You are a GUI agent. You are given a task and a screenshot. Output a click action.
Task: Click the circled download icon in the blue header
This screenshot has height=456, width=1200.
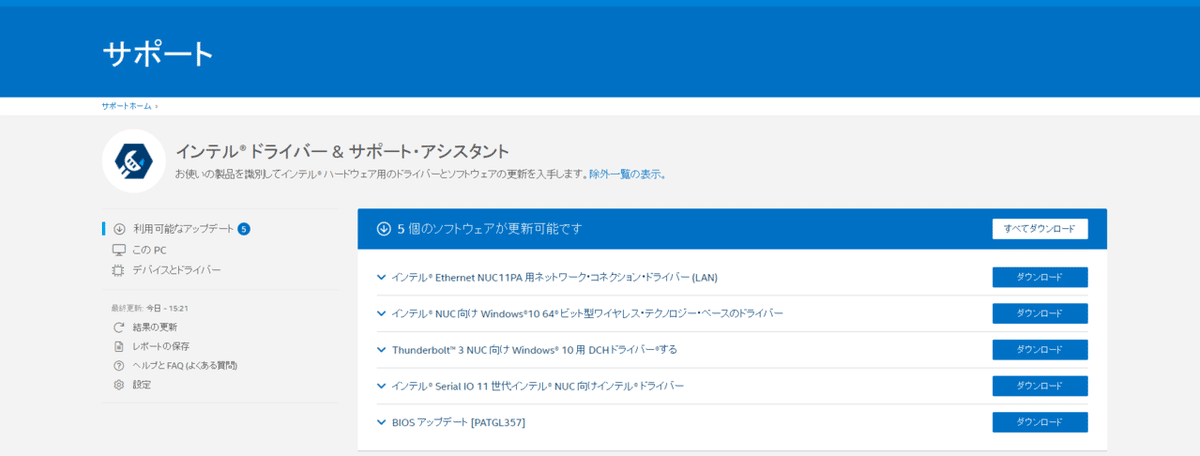pos(383,229)
